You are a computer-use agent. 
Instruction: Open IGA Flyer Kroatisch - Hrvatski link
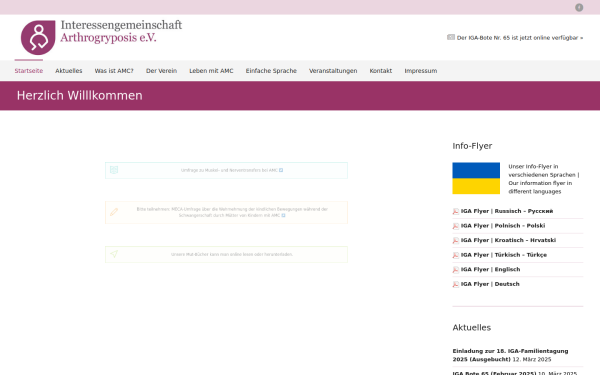pos(508,240)
